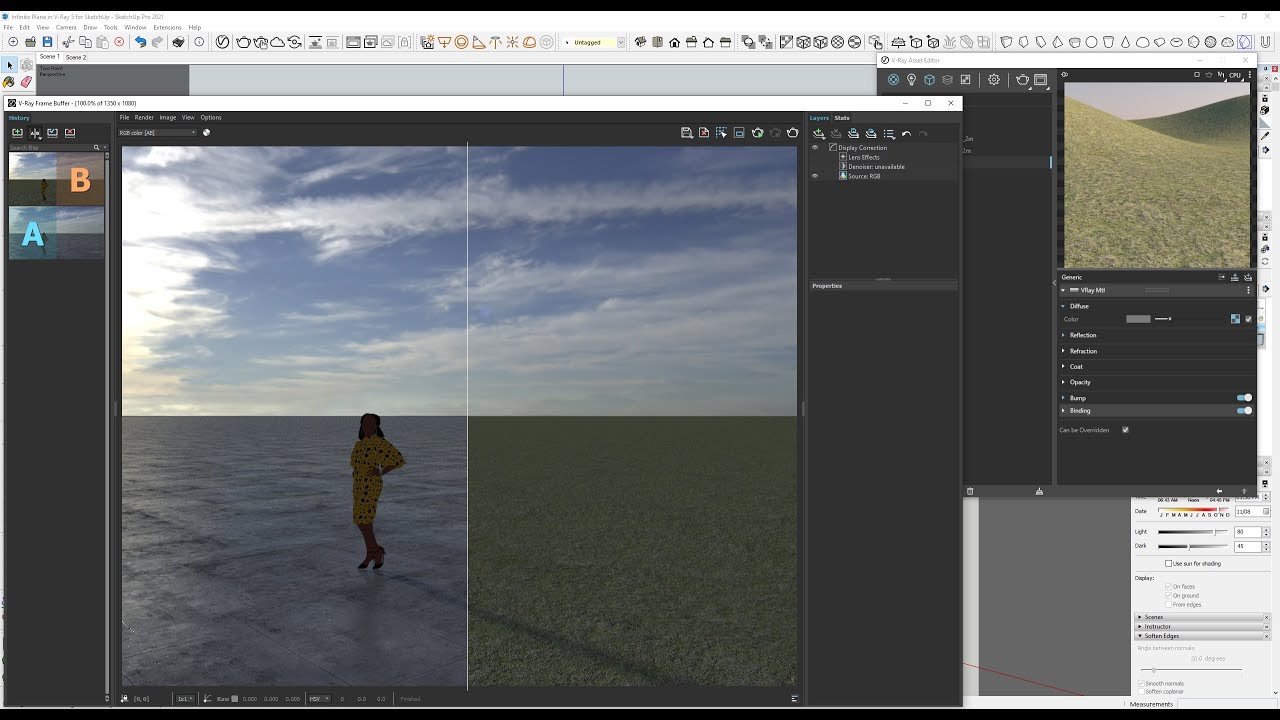1280x720 pixels.
Task: Open the RGB color channel dropdown
Action: pos(158,132)
